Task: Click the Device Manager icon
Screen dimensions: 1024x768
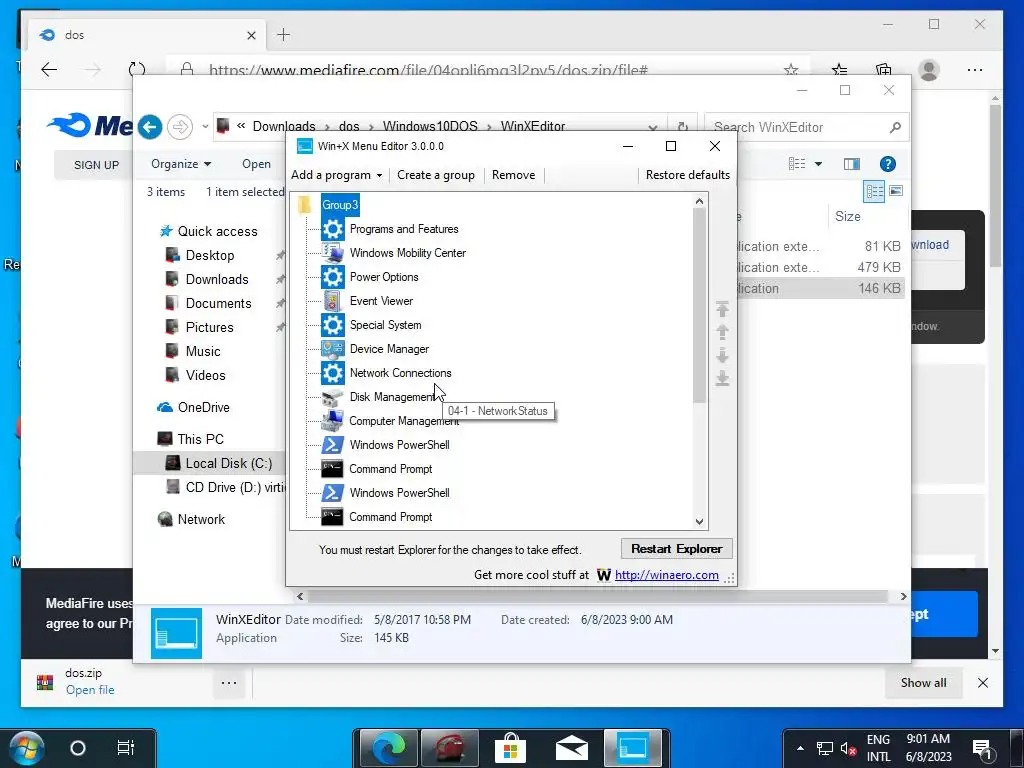Action: coord(332,349)
